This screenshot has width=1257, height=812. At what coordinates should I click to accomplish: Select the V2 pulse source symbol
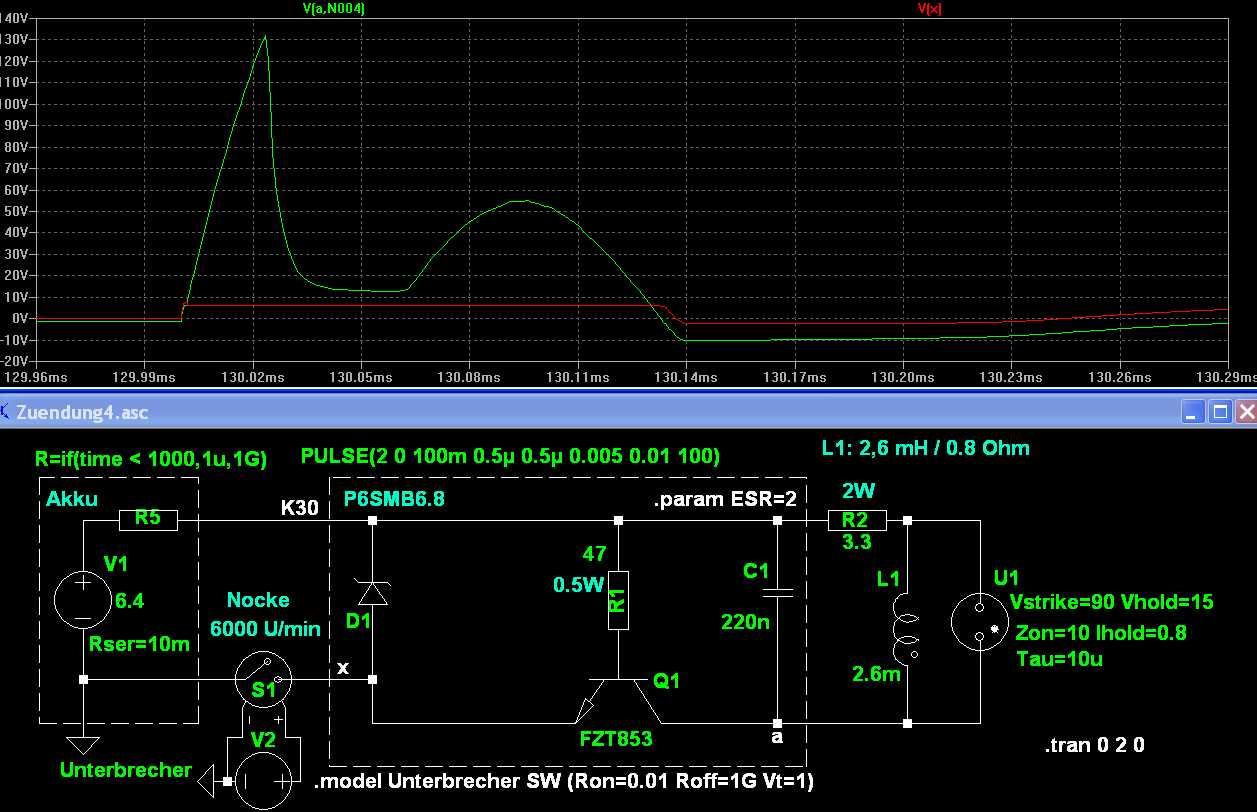264,780
